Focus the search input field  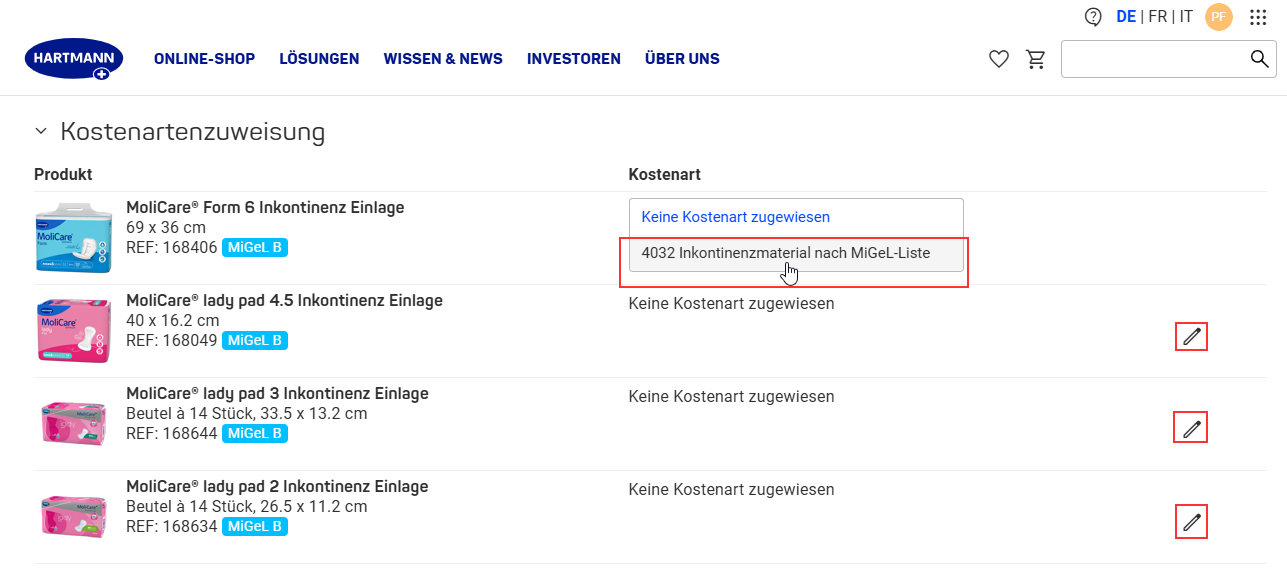(1155, 59)
